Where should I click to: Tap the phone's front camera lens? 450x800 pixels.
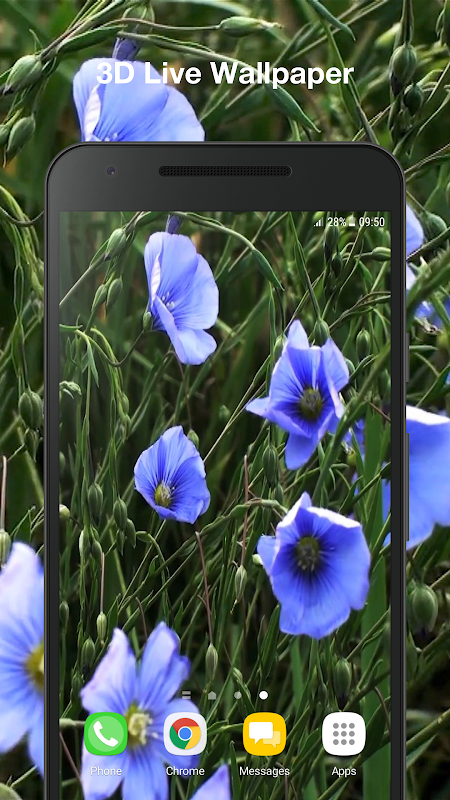point(111,171)
